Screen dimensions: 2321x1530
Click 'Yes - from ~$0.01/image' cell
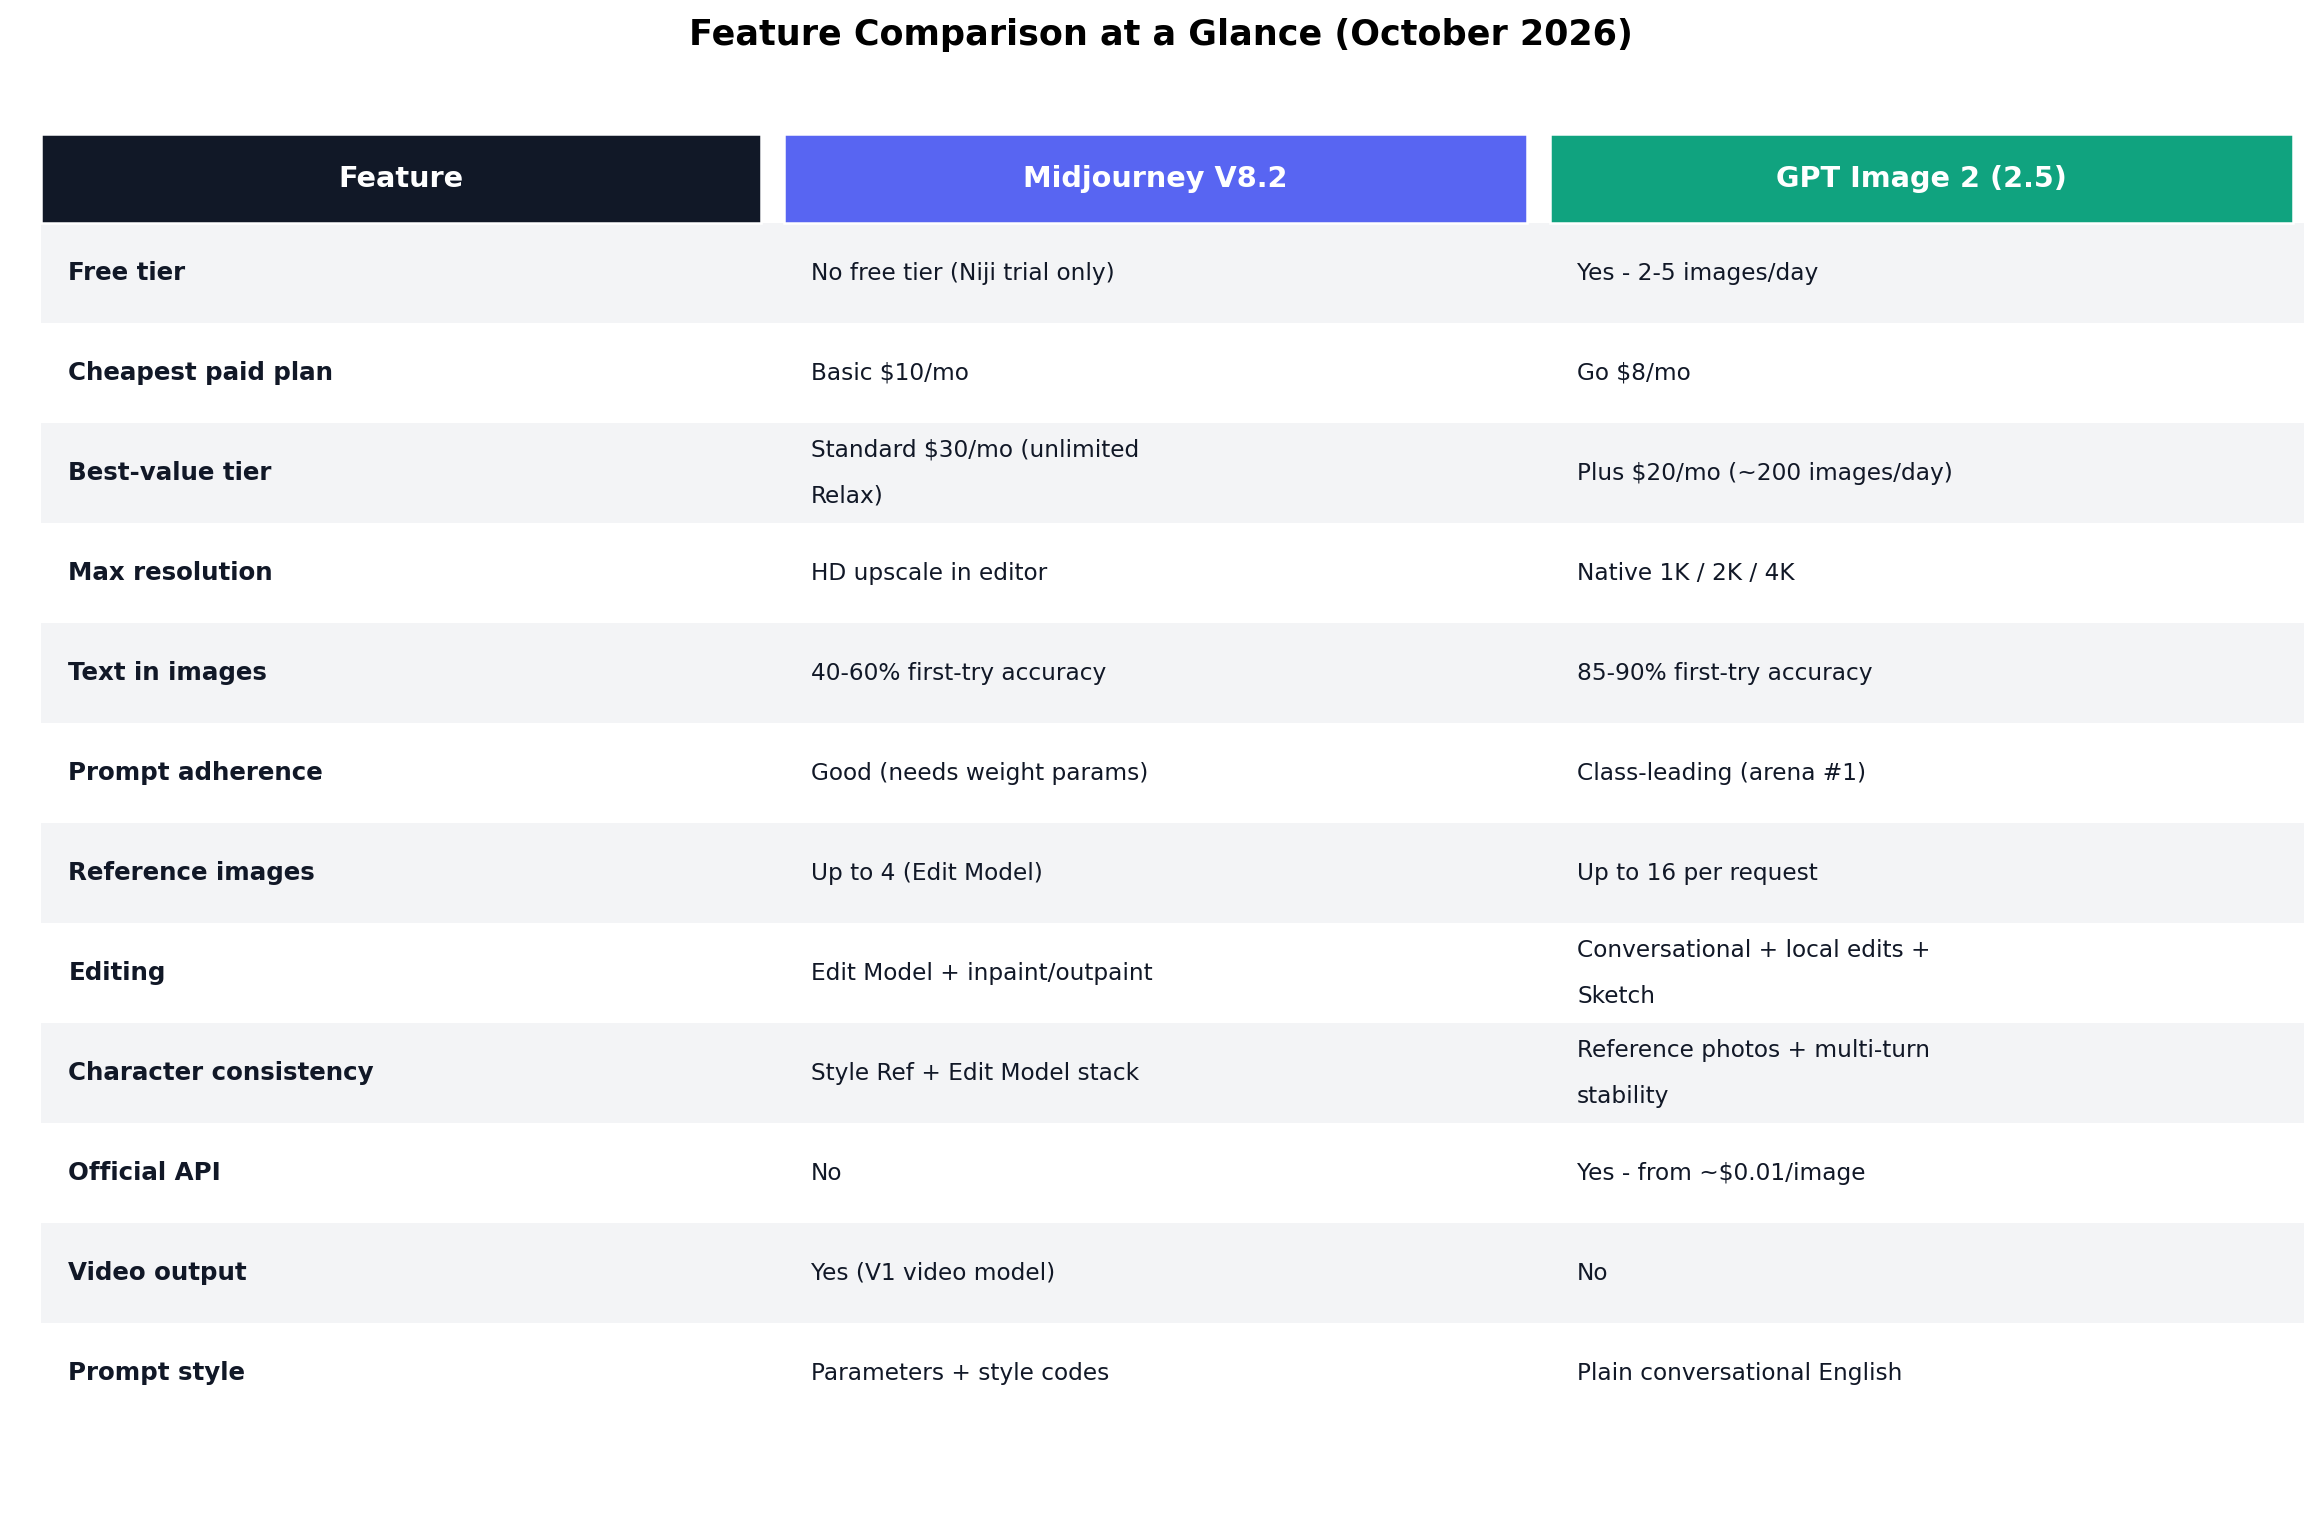[1721, 1173]
